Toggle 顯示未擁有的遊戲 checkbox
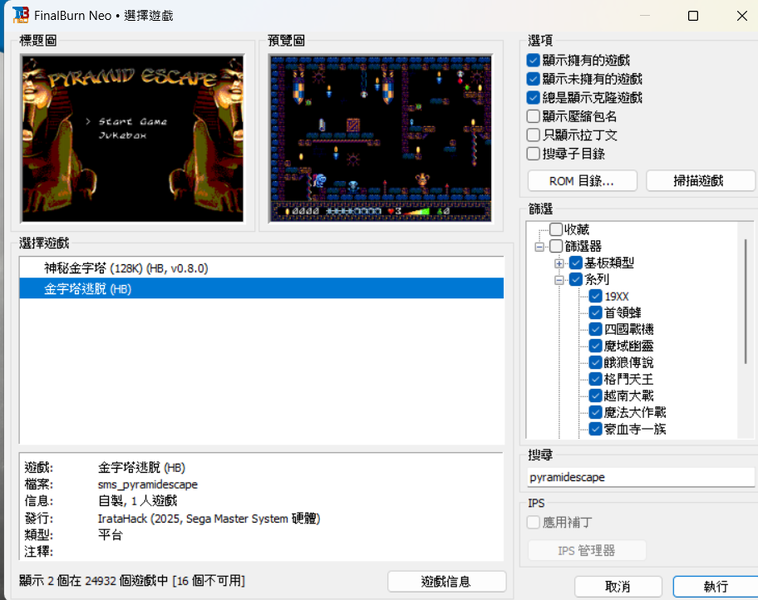Screen dimensions: 758x600 tap(533, 79)
